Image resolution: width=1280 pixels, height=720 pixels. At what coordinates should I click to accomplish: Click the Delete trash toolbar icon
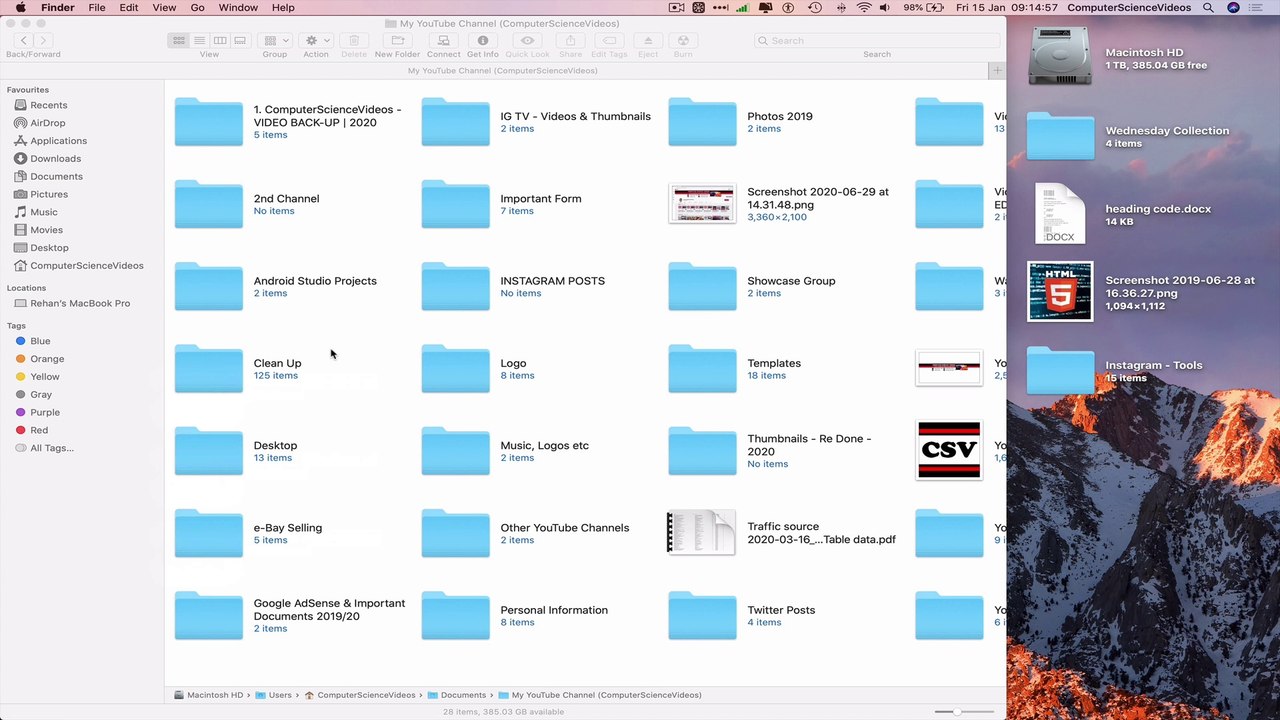tap(354, 40)
